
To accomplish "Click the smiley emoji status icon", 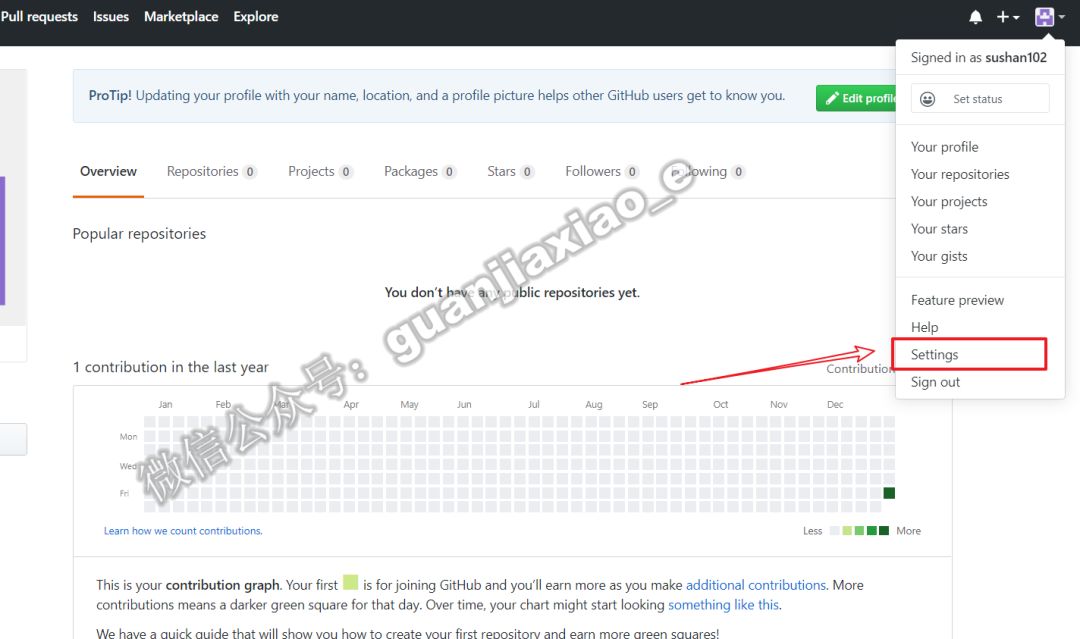I will coord(928,99).
